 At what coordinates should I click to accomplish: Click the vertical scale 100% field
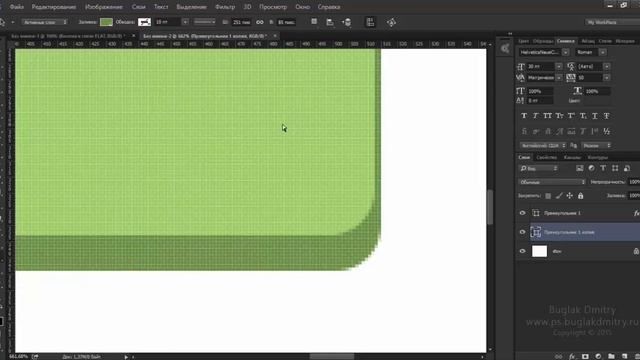[540, 91]
